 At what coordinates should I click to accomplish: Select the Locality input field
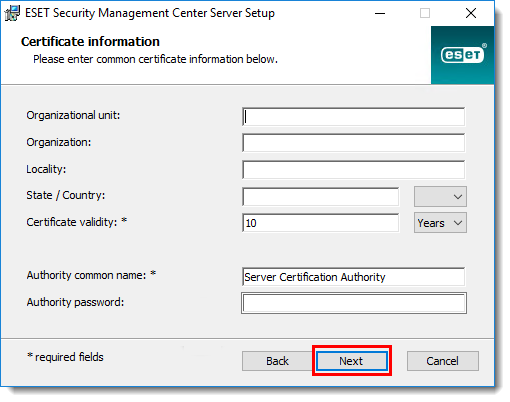(353, 170)
